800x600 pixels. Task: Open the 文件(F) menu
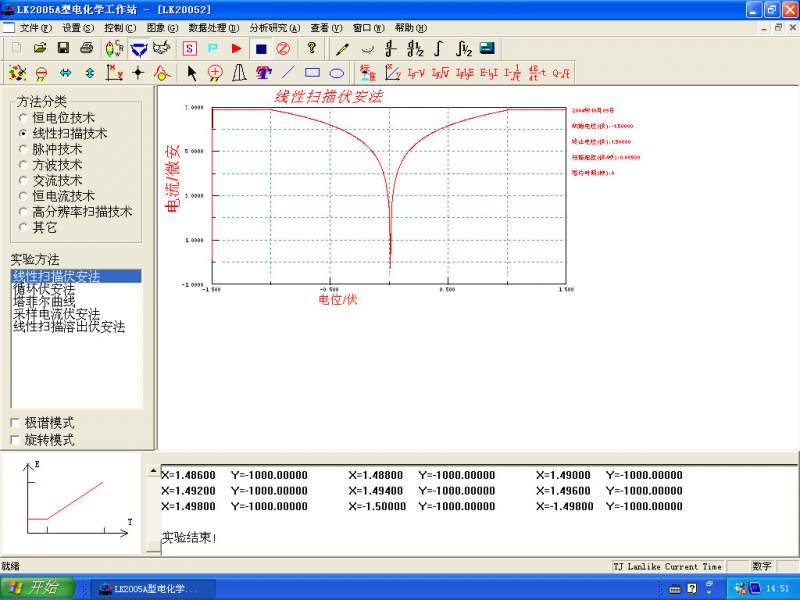point(36,28)
